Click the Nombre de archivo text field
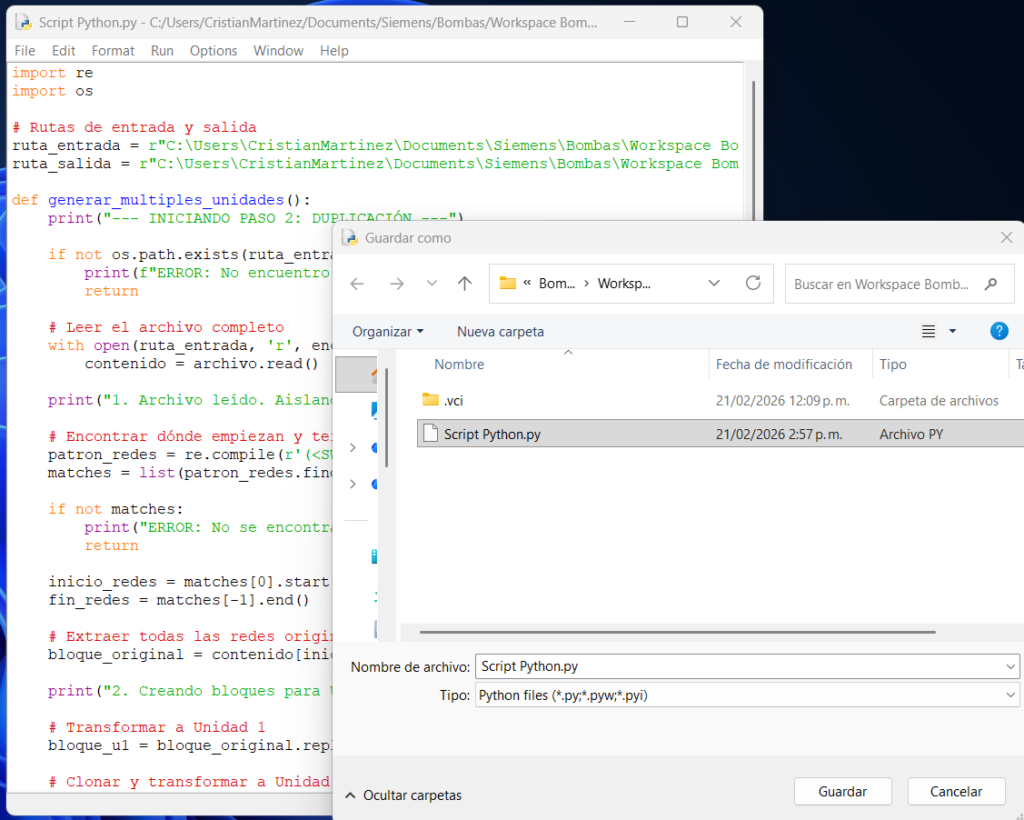The height and width of the screenshot is (820, 1024). 740,666
